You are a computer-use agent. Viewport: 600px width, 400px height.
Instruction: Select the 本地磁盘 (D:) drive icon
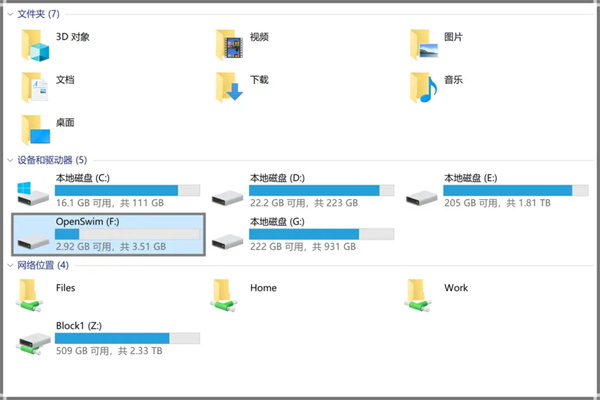click(x=229, y=192)
